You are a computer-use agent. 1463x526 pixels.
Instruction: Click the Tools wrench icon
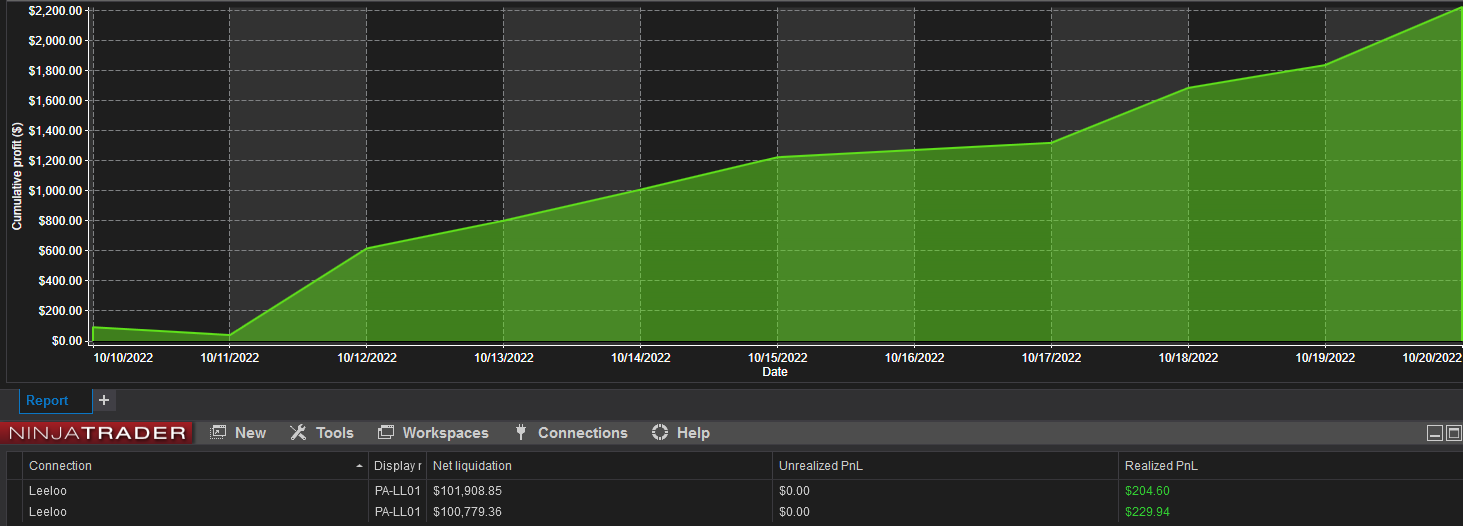coord(298,432)
